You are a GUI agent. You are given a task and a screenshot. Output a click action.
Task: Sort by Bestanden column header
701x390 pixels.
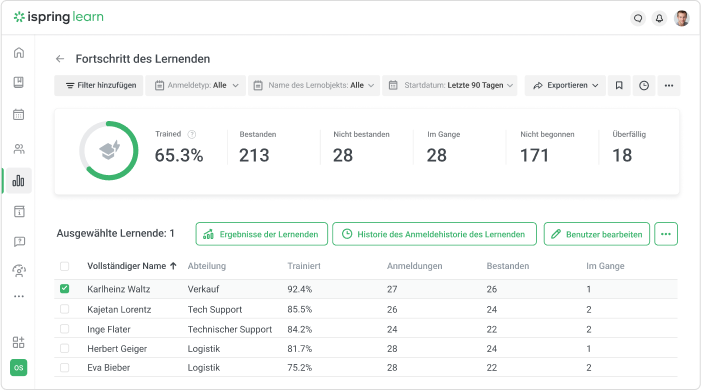pos(508,266)
